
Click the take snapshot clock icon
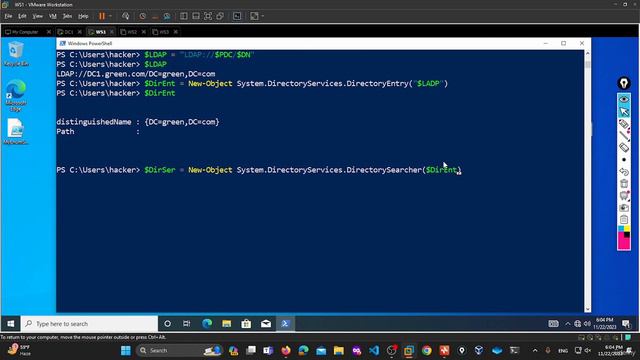(x=142, y=16)
